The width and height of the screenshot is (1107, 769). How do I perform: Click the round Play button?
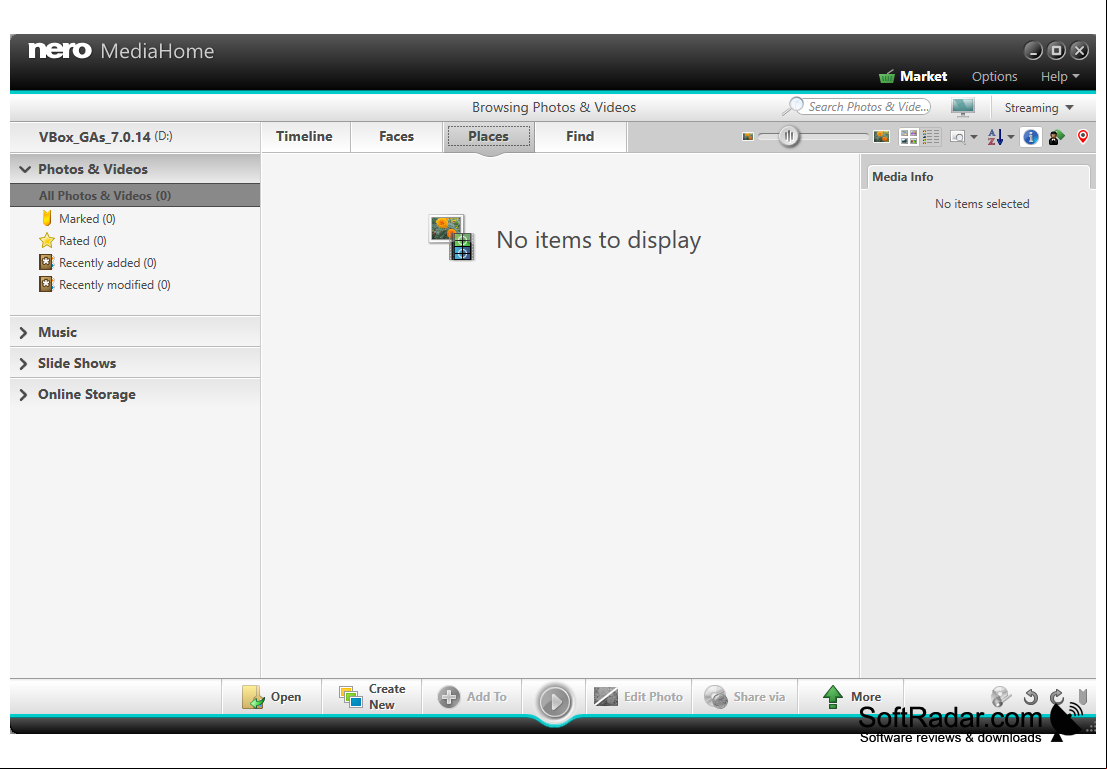pyautogui.click(x=555, y=701)
